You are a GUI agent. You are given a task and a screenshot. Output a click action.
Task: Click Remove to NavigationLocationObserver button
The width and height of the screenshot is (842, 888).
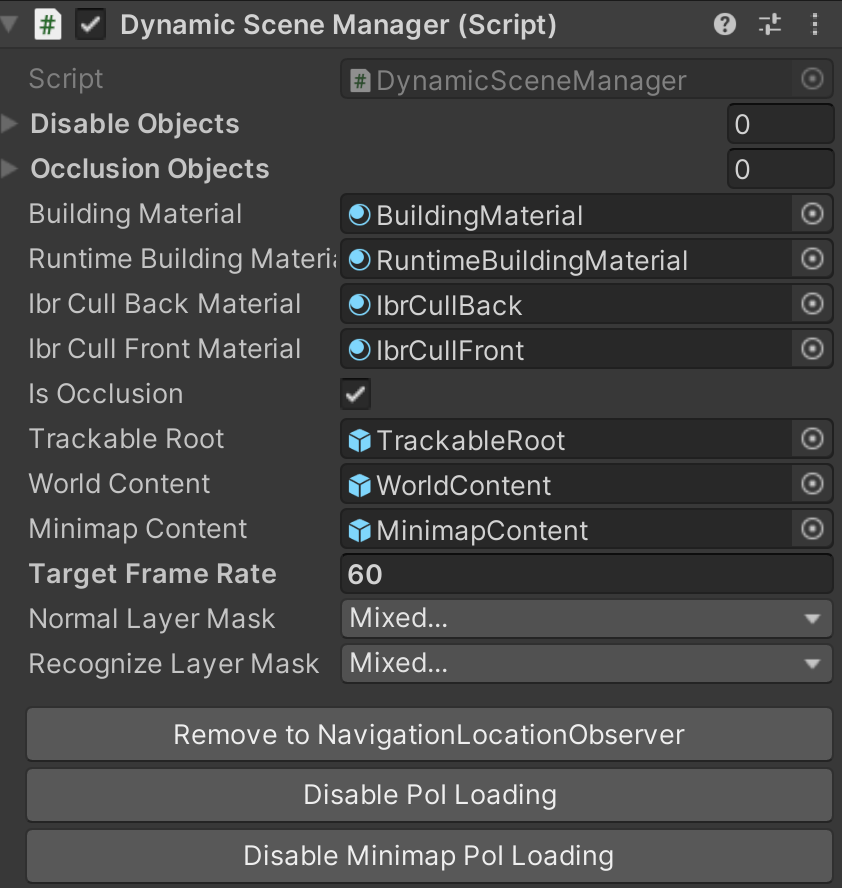coord(429,735)
